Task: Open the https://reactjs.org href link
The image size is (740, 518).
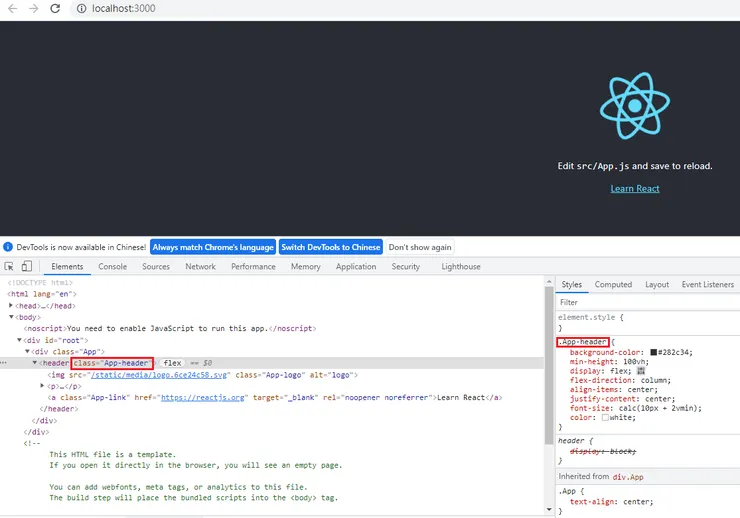Action: click(203, 398)
